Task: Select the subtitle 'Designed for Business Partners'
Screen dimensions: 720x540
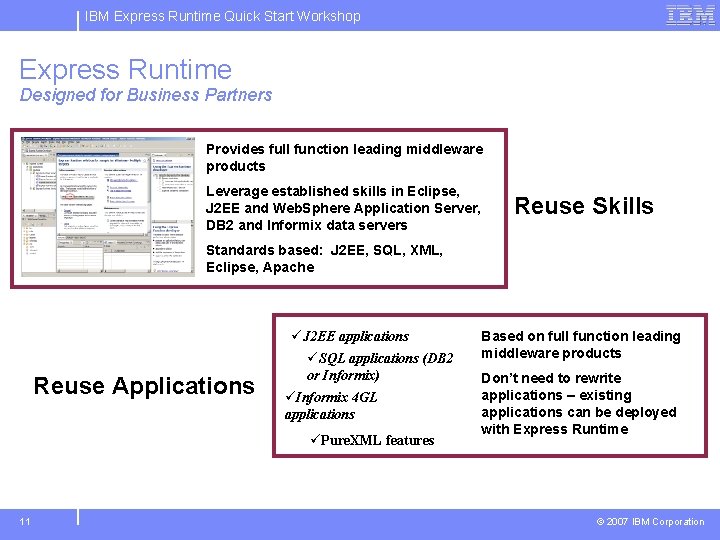Action: (x=146, y=95)
